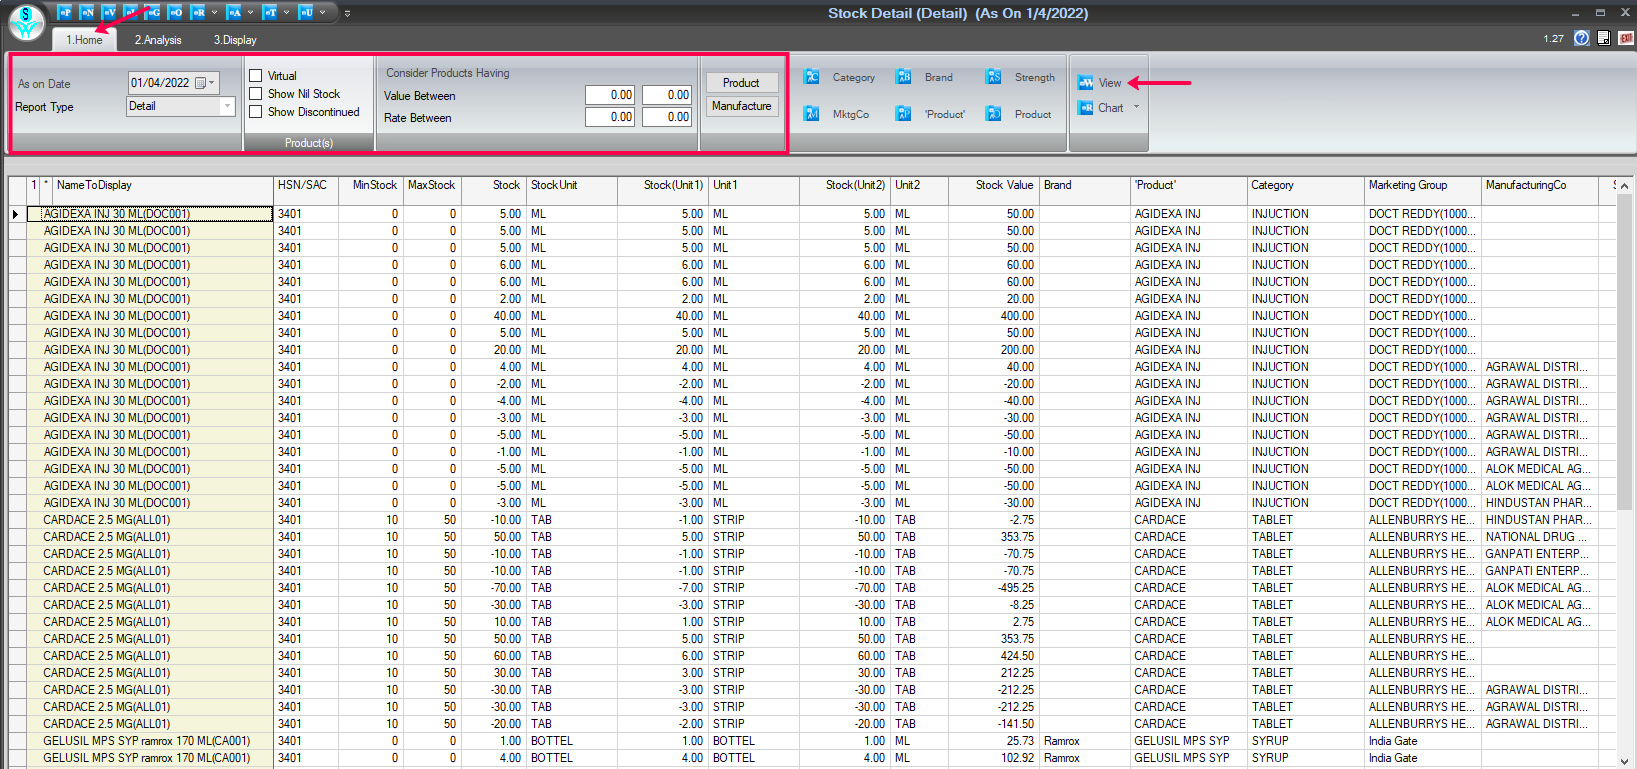Open the As on Date calendar picker
This screenshot has height=769, width=1637.
coord(205,83)
